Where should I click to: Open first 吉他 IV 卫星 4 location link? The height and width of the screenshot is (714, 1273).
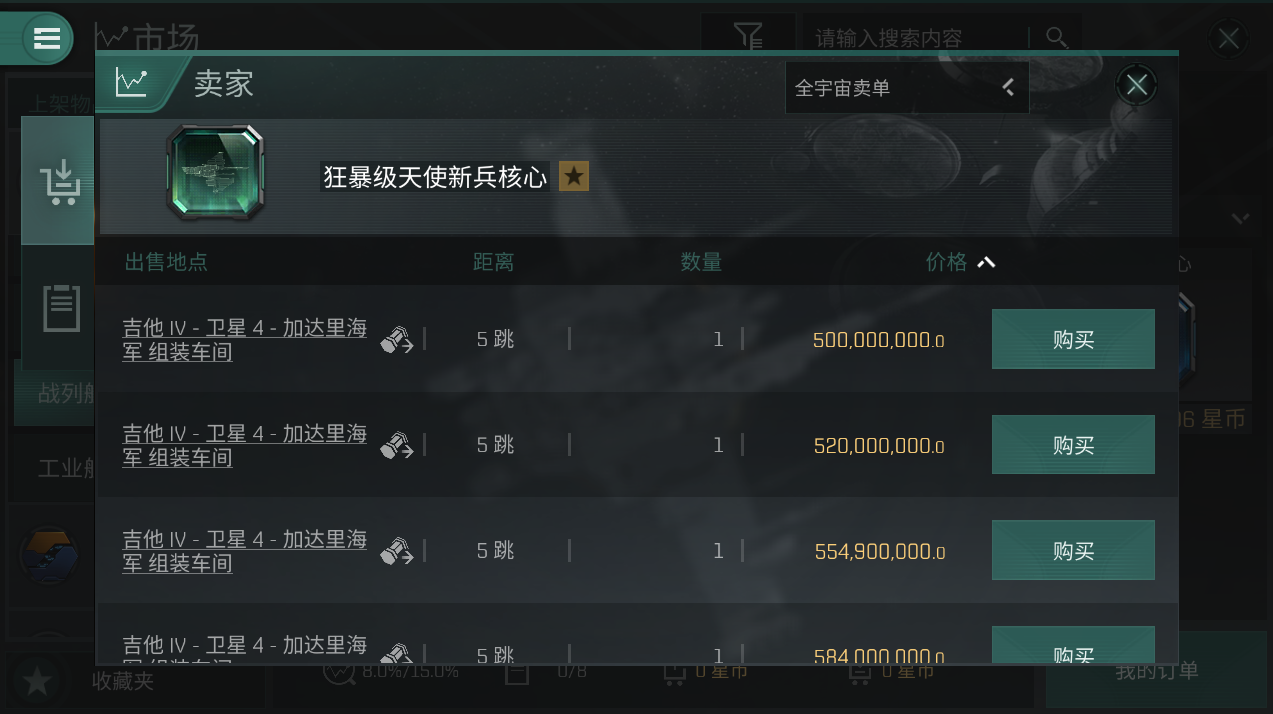click(x=245, y=340)
